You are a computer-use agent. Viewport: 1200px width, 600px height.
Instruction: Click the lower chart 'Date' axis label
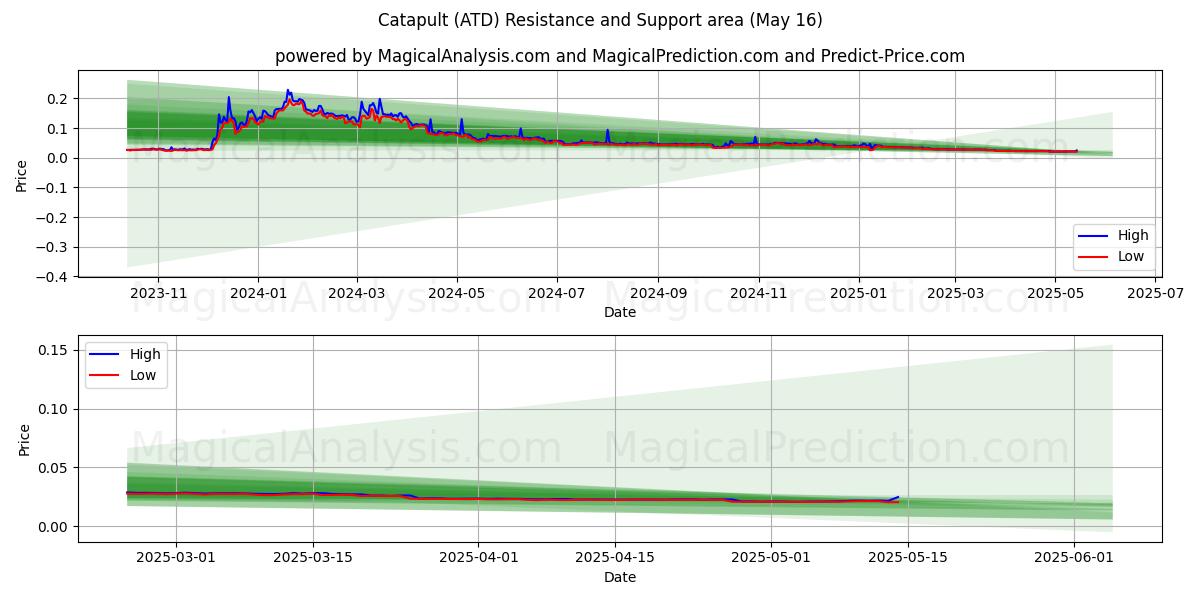tap(620, 577)
